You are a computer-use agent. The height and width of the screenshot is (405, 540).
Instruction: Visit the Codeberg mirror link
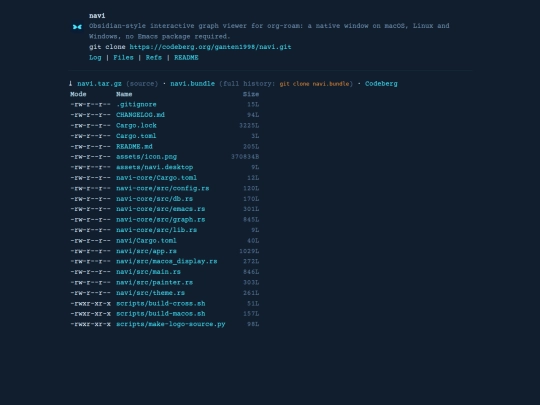click(x=381, y=84)
